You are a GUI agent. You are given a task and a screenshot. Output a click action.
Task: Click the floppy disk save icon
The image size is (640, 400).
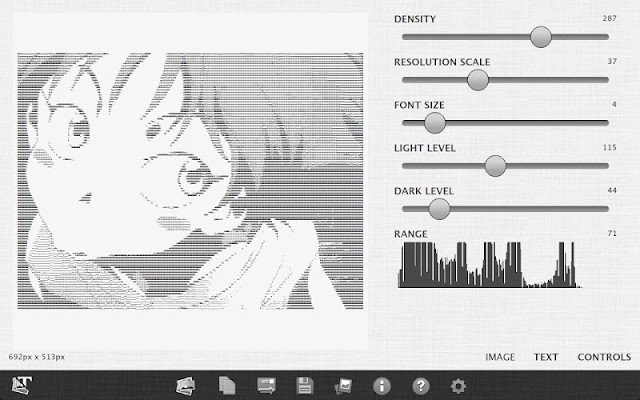pos(305,386)
